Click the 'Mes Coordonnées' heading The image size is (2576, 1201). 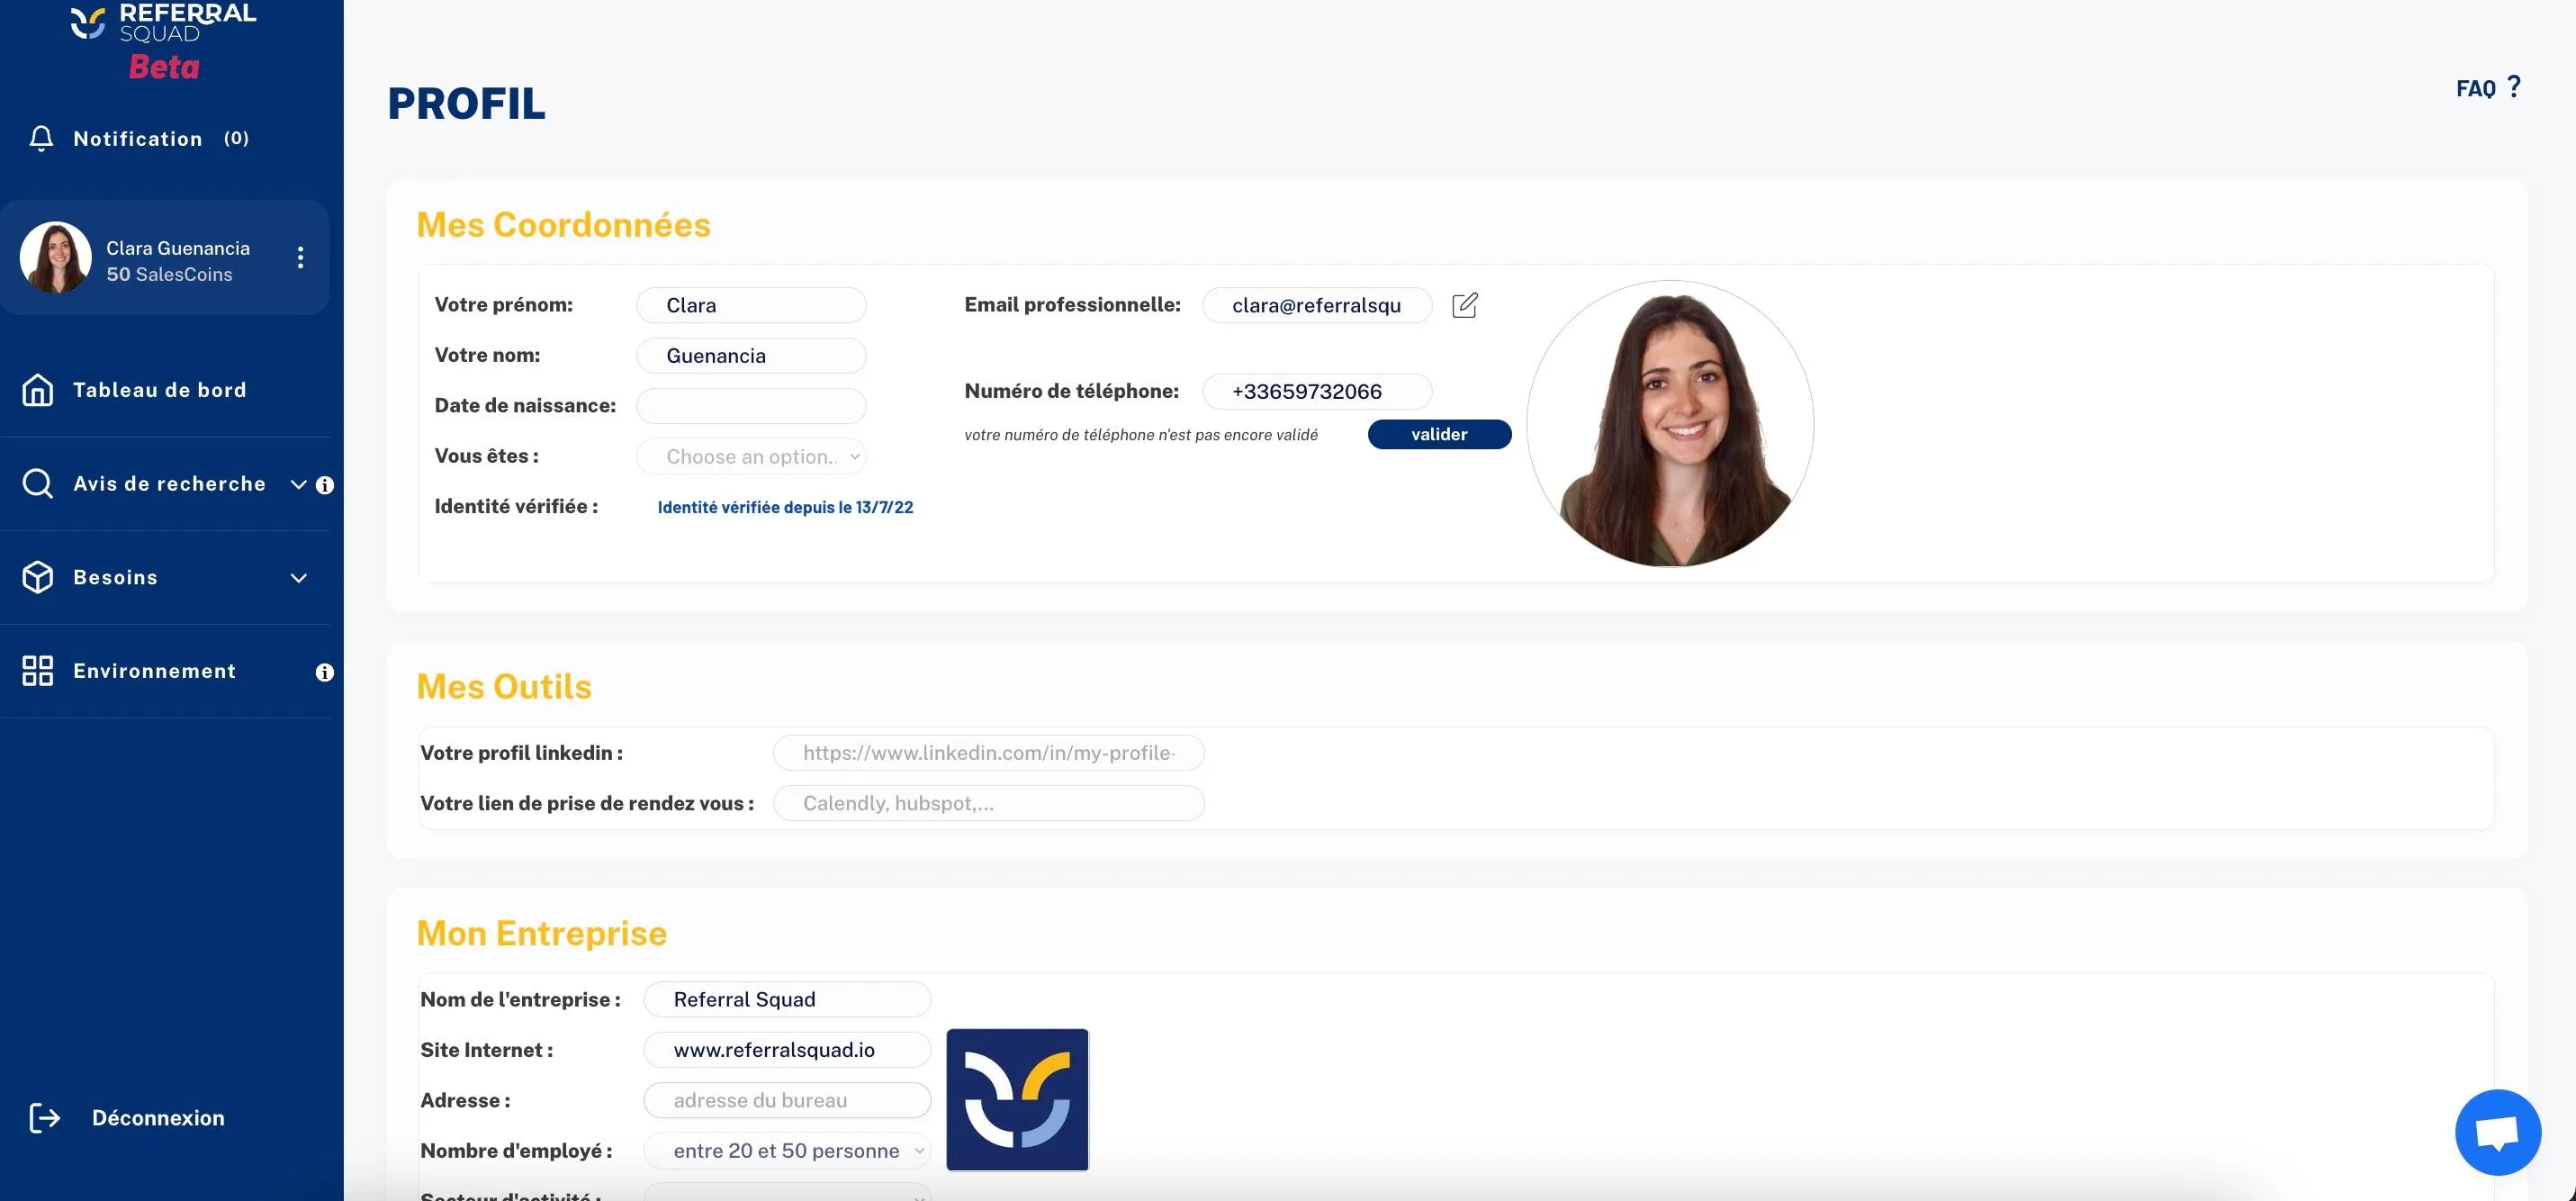pos(563,225)
